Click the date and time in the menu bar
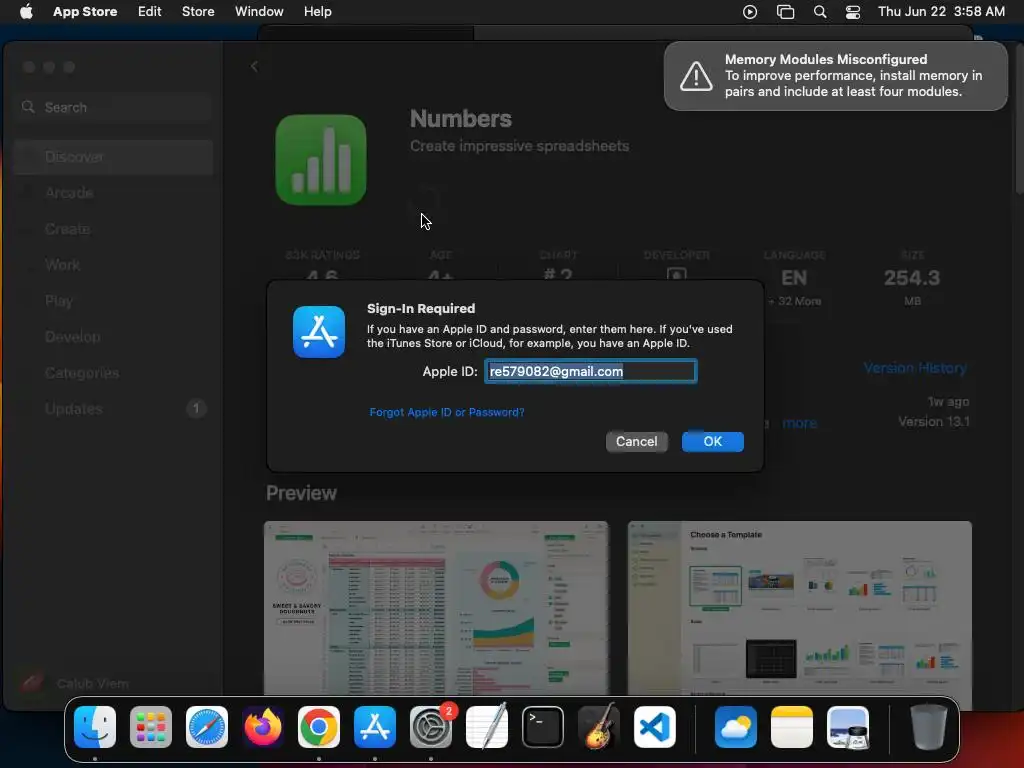Viewport: 1024px width, 768px height. (941, 11)
